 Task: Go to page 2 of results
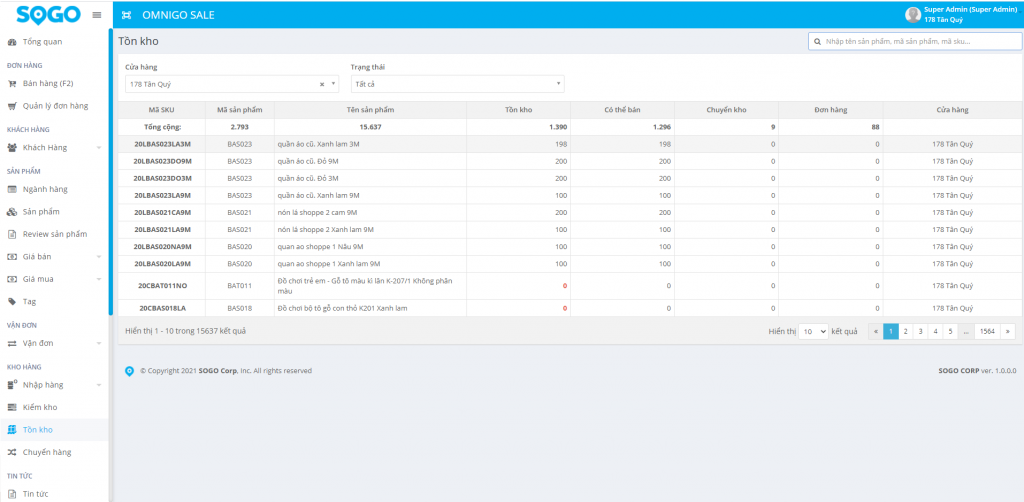coord(905,331)
